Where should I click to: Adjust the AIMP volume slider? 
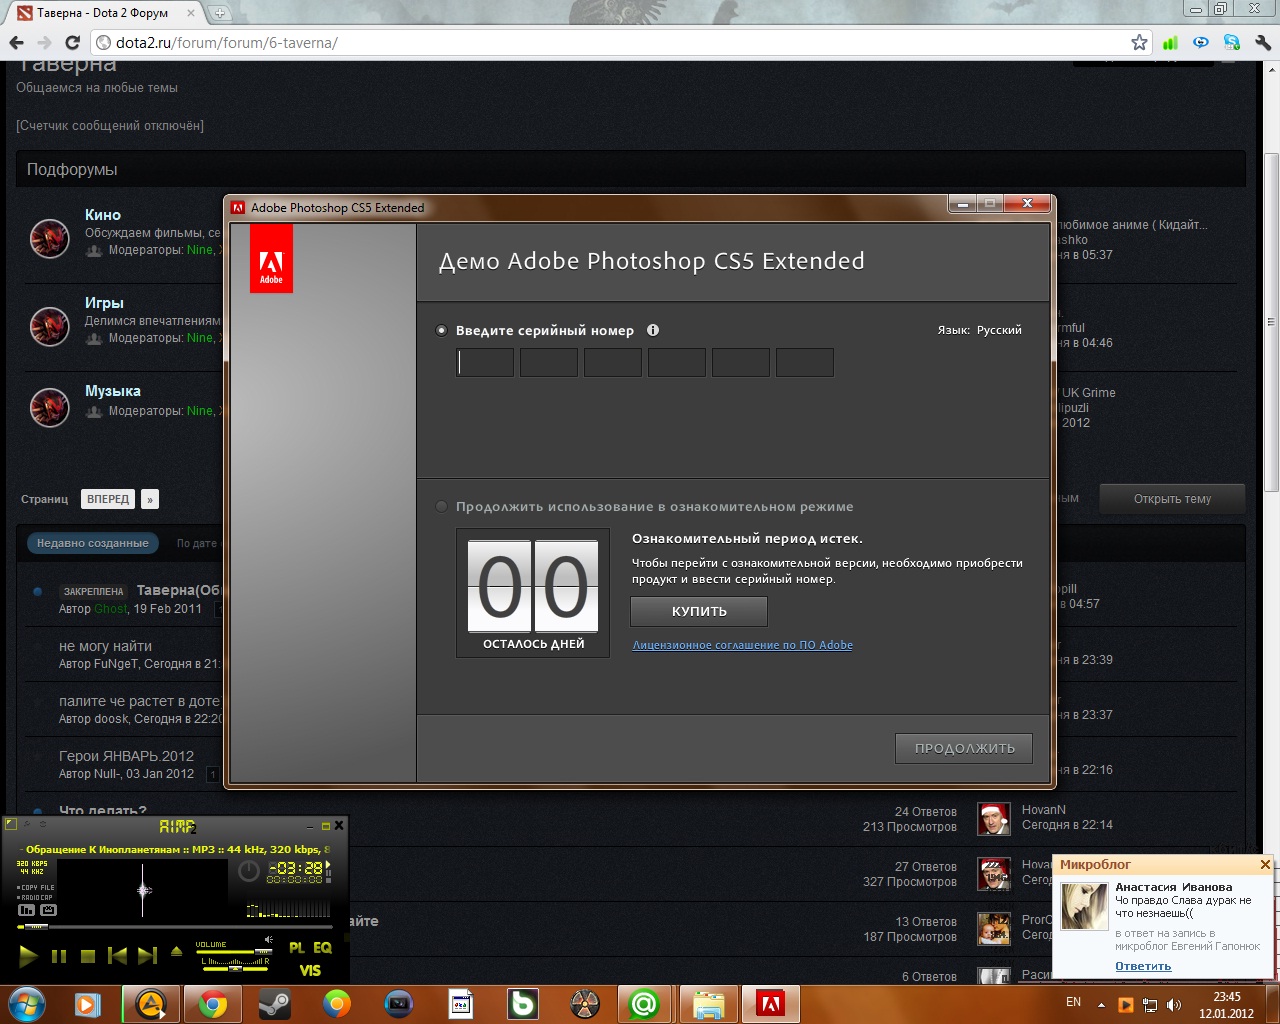pyautogui.click(x=233, y=952)
